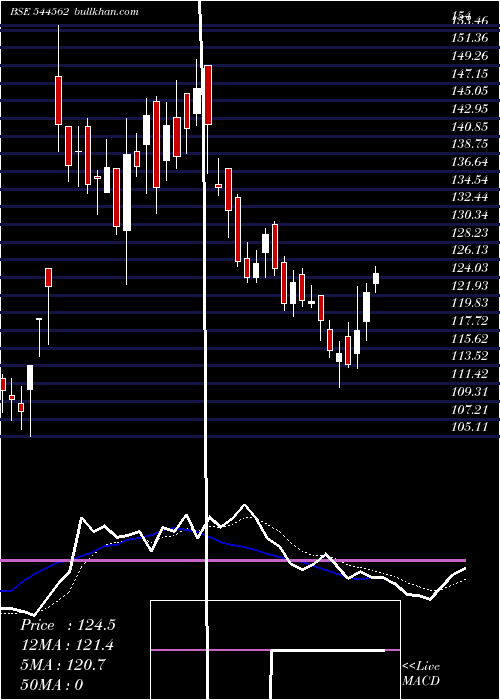Select the 109.31 price axis label

tap(470, 392)
